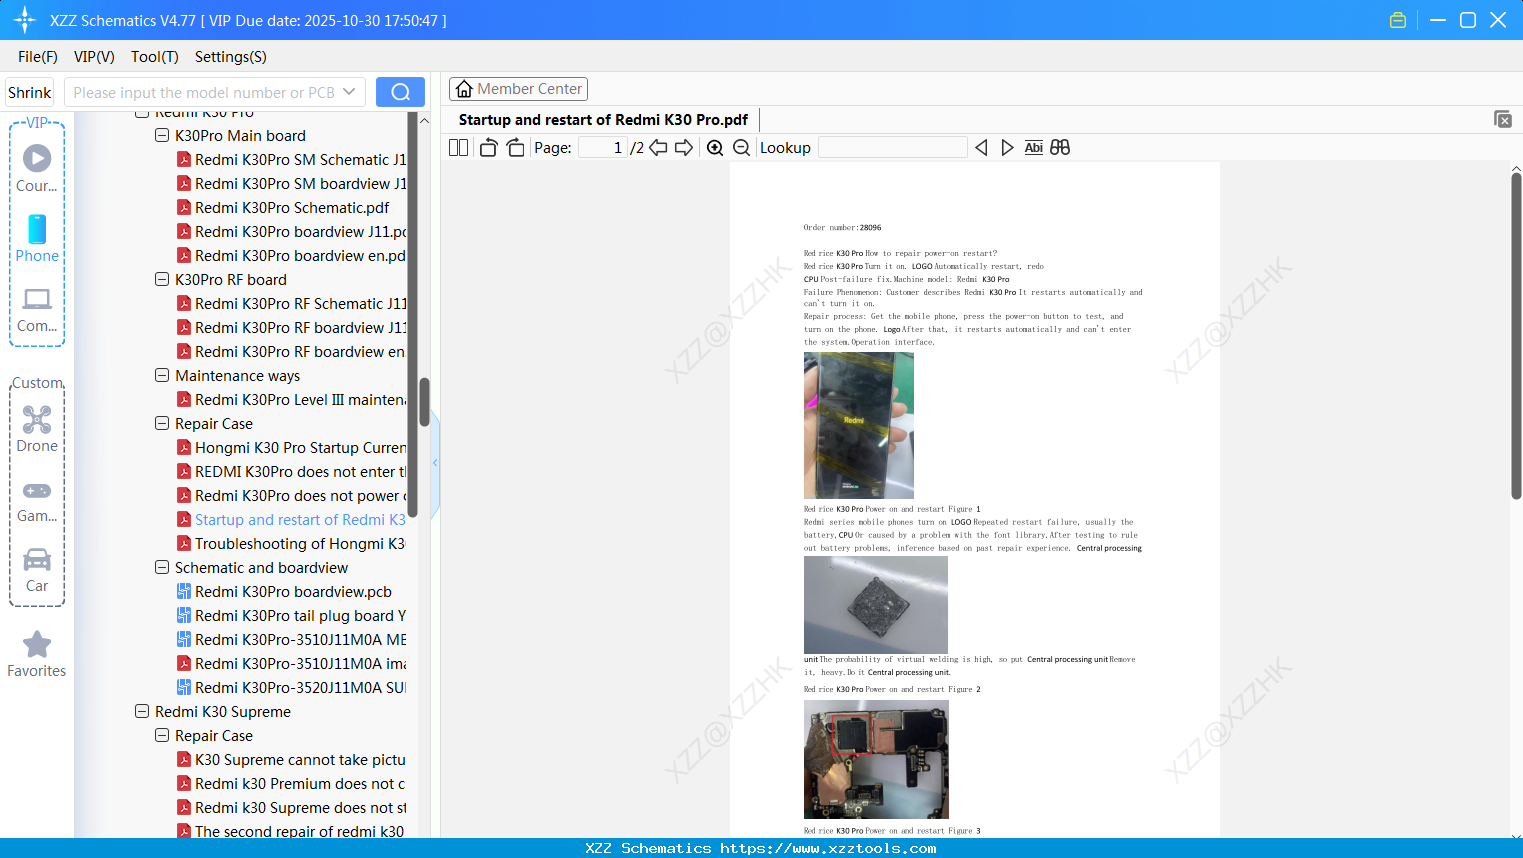Click the PDF viewer vertical scrollbar
The height and width of the screenshot is (858, 1523).
(x=1516, y=335)
